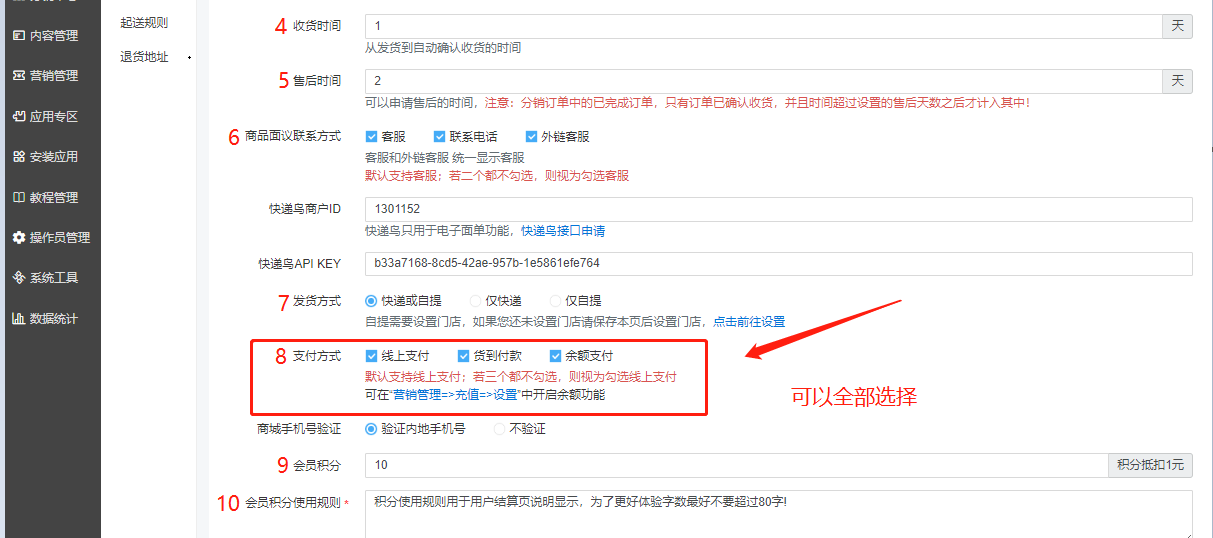Click the 系统工具 sidebar icon
The height and width of the screenshot is (538, 1213).
pos(18,277)
